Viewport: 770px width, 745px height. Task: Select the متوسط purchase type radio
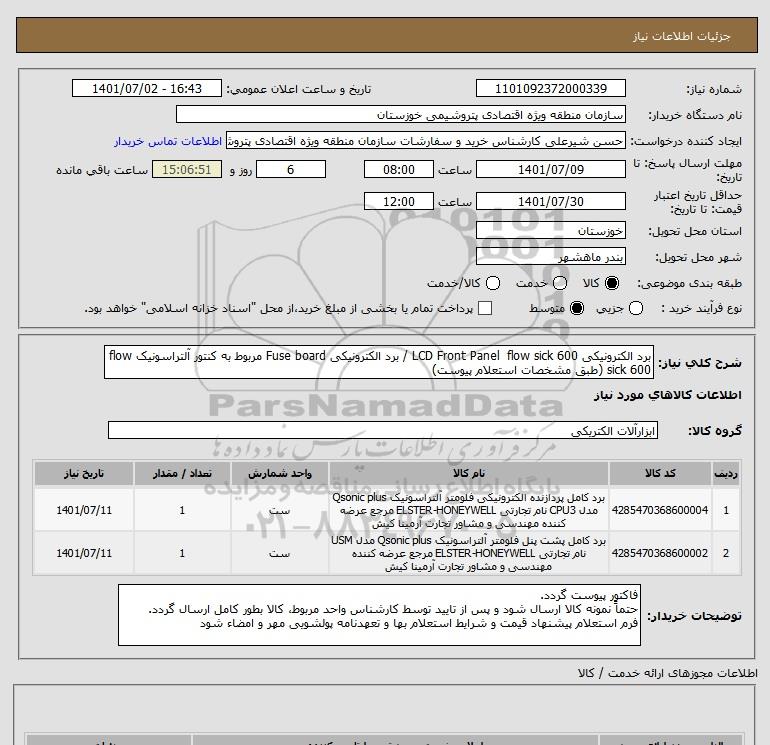577,308
